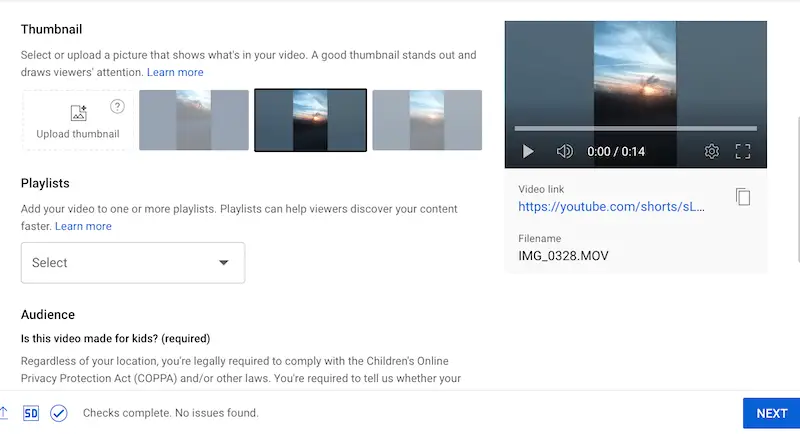The image size is (800, 434).
Task: Copy the video link with copy icon
Action: tap(743, 197)
